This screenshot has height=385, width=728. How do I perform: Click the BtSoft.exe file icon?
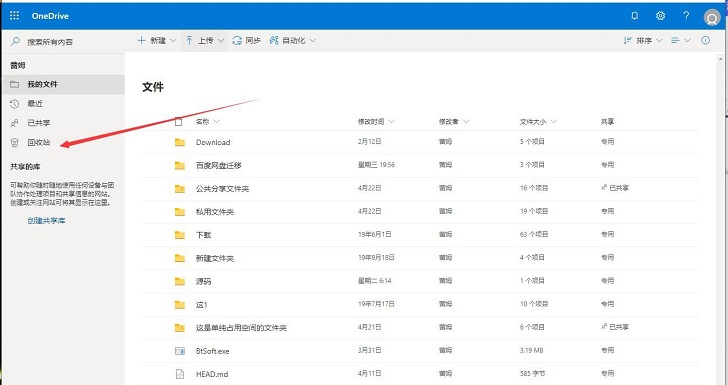click(x=180, y=351)
